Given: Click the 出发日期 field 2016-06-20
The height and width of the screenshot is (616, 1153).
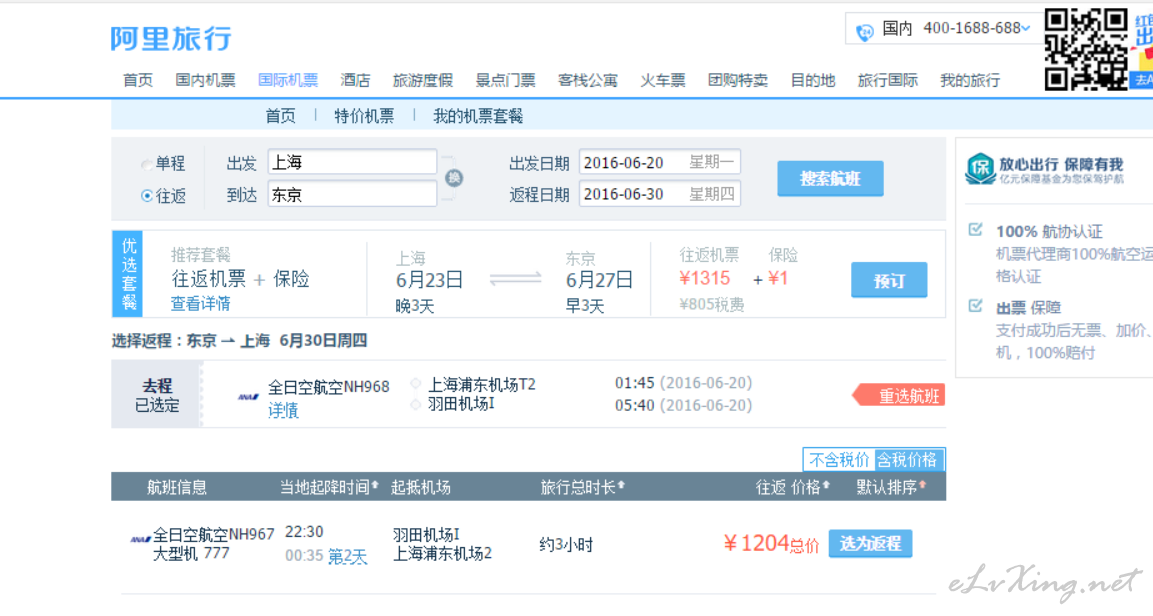Looking at the screenshot, I should (x=660, y=162).
